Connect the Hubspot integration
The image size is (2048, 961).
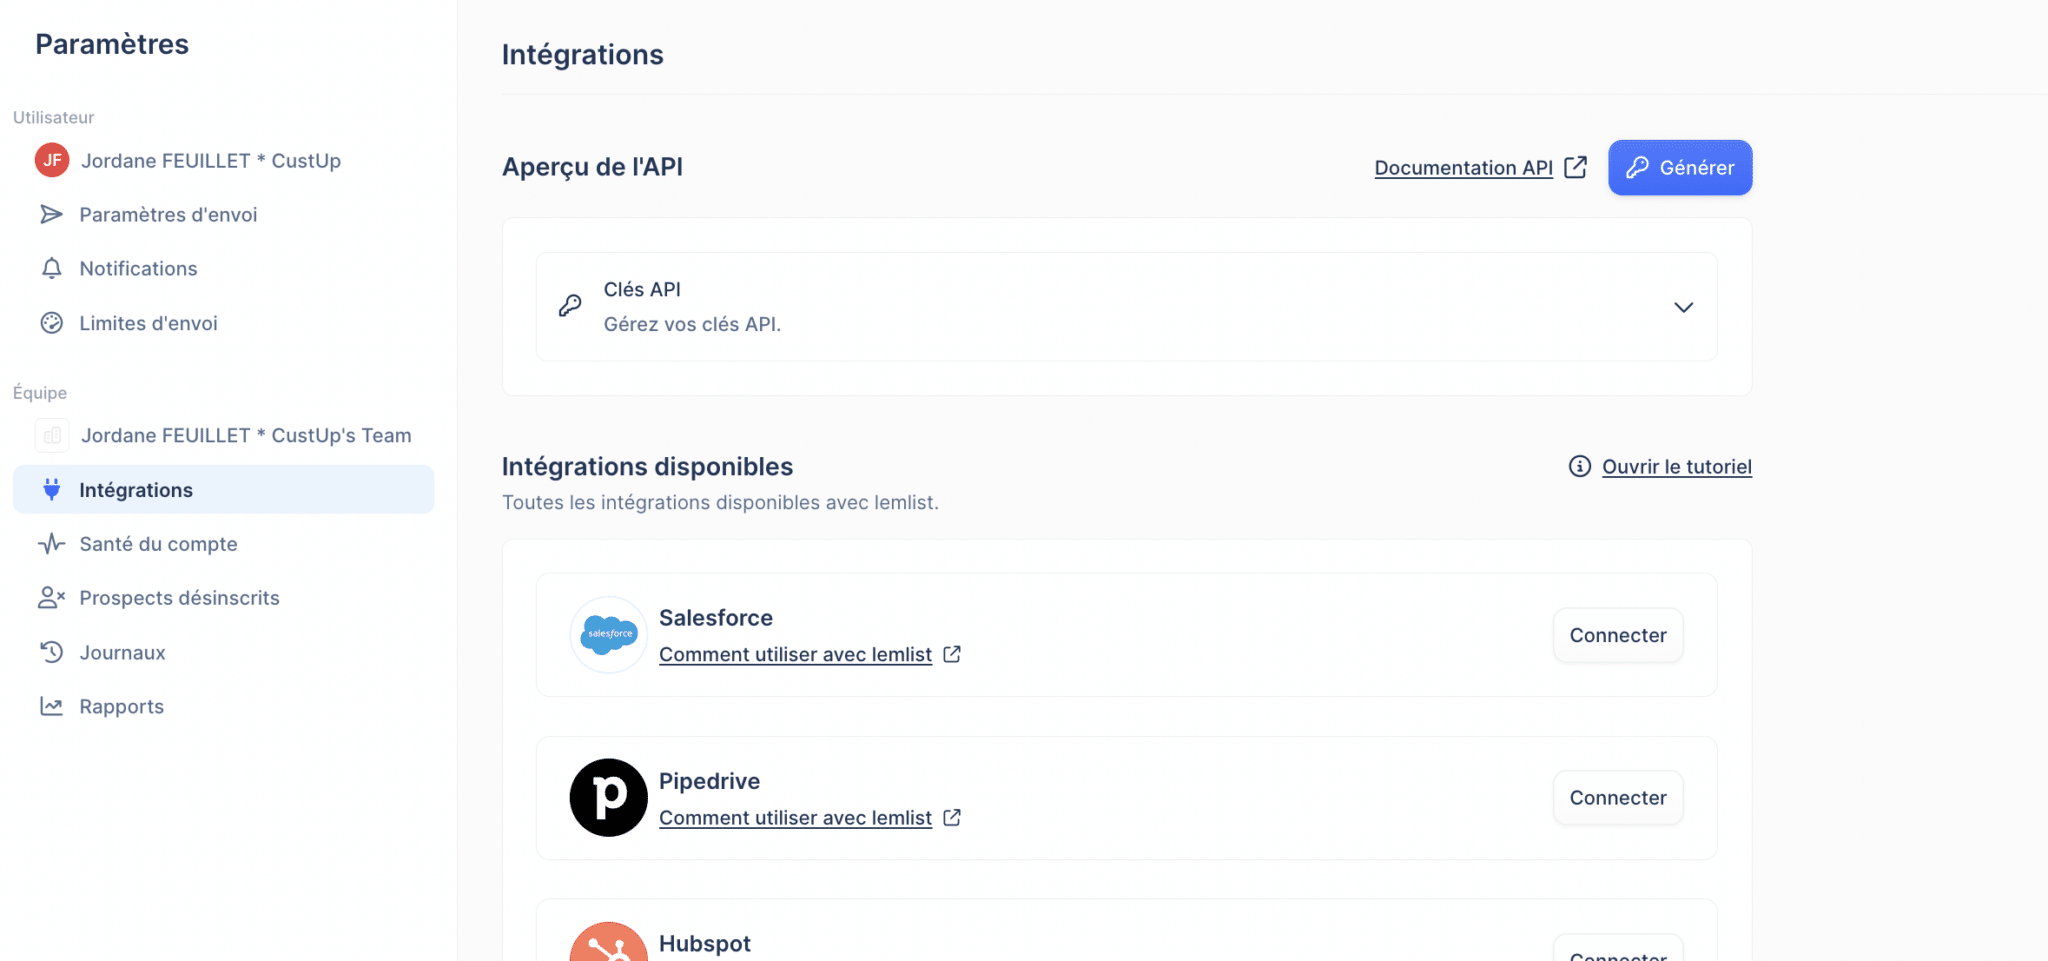1618,950
